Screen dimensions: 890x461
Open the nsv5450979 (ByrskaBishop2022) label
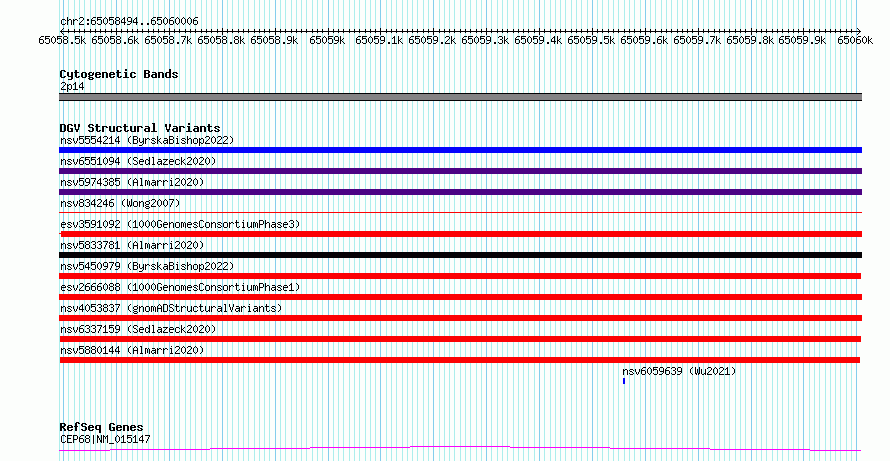pyautogui.click(x=147, y=266)
